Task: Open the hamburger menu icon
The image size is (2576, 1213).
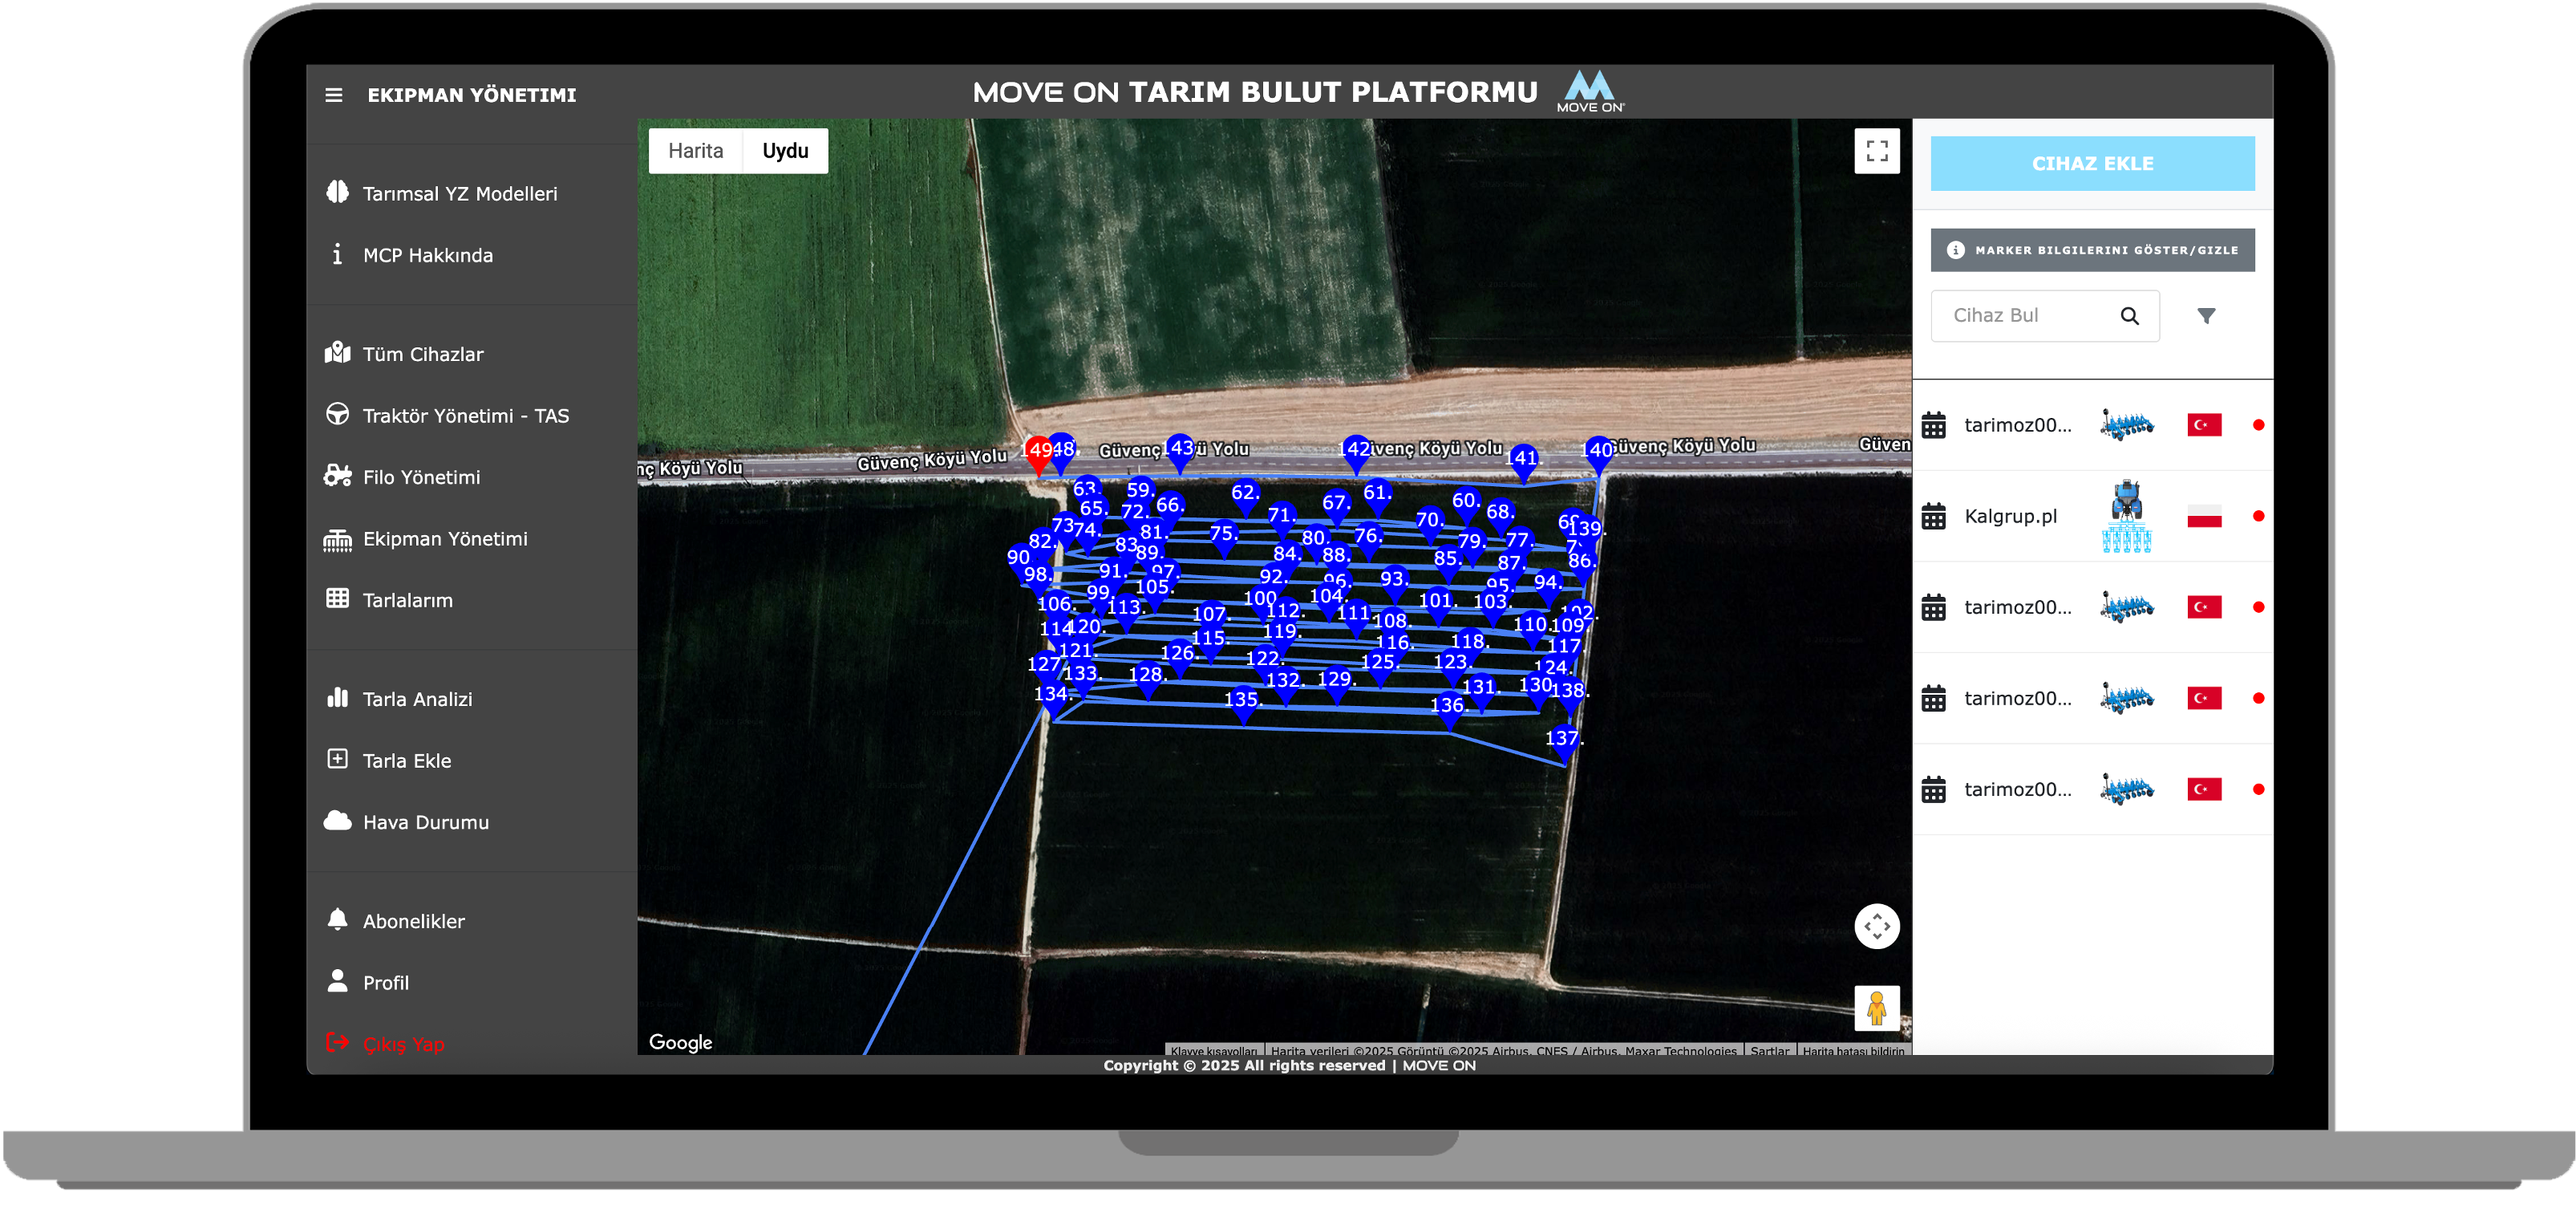Action: click(x=334, y=95)
